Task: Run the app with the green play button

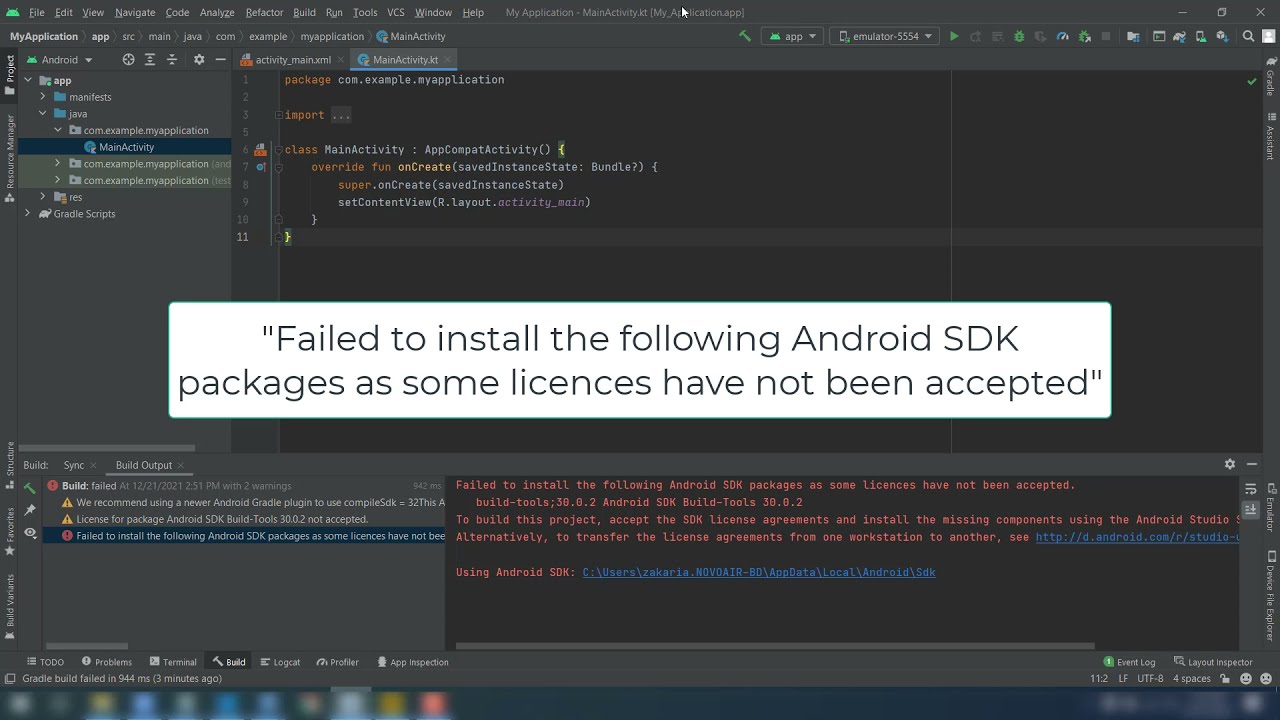Action: (954, 36)
